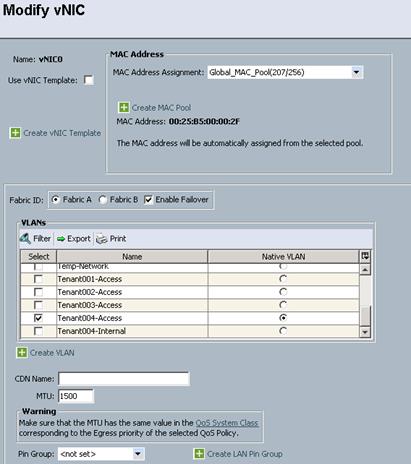
Task: Click the Print button label
Action: coord(118,239)
